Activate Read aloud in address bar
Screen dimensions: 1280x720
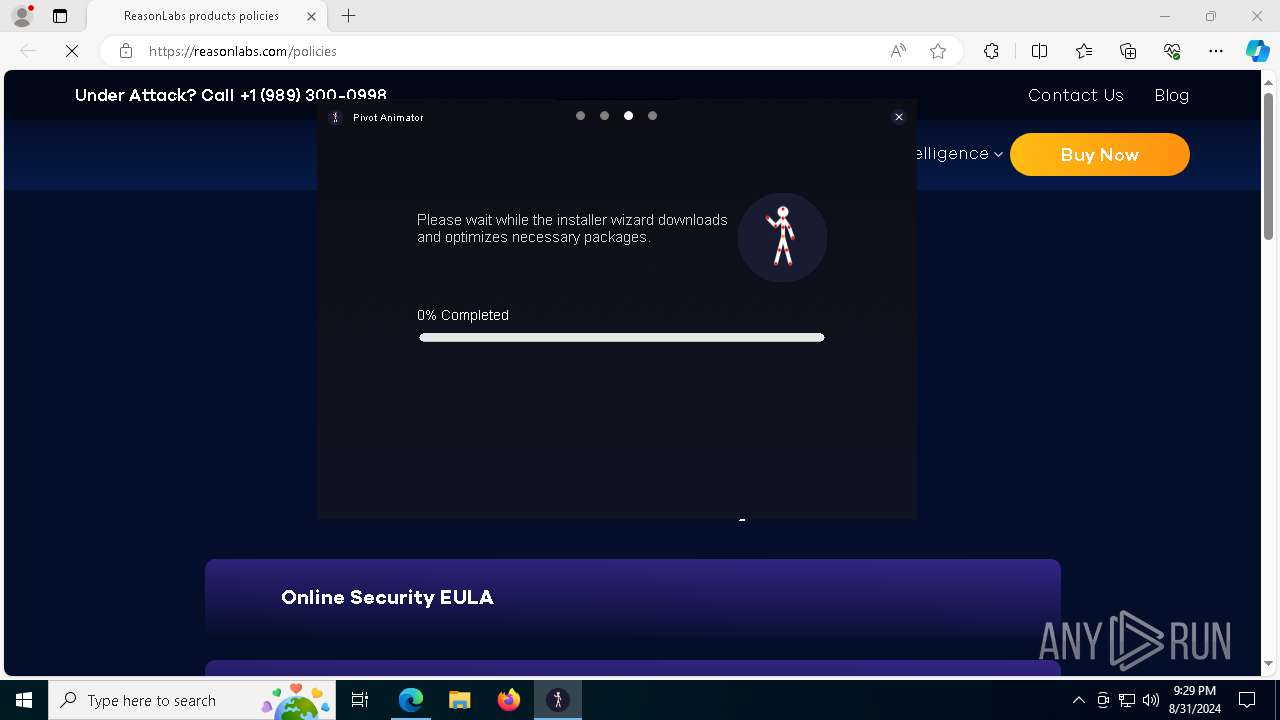click(x=898, y=51)
